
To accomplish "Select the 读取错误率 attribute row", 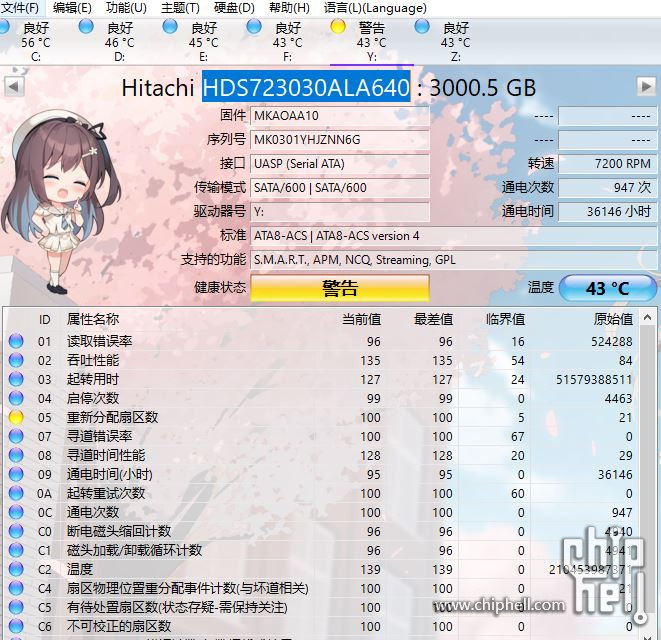I will point(320,341).
